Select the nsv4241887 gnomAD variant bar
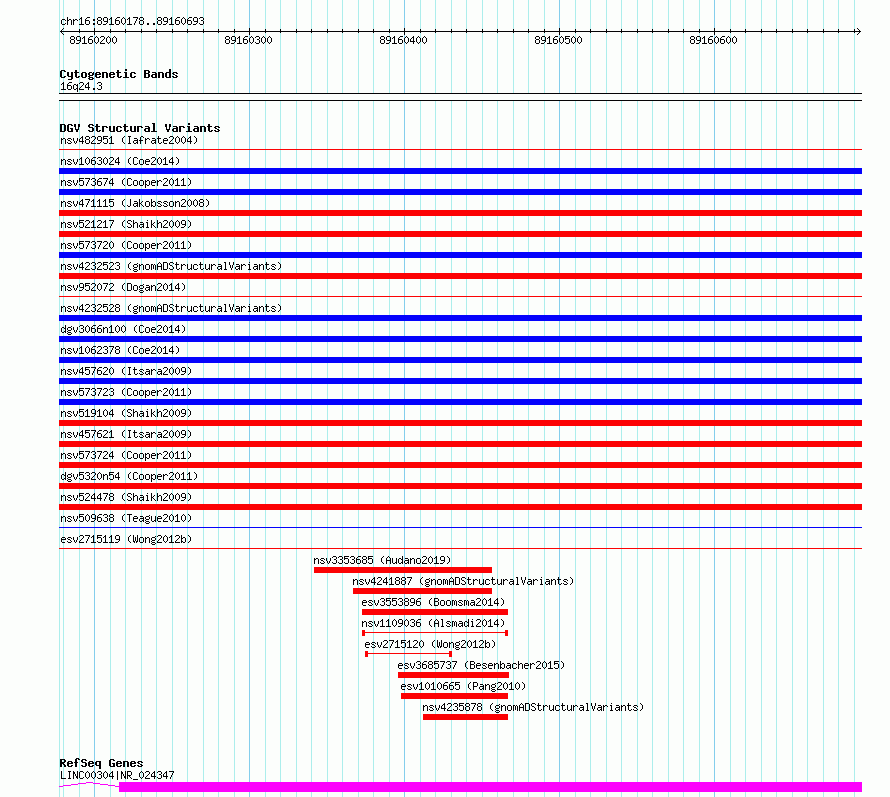This screenshot has height=797, width=890. [422, 591]
